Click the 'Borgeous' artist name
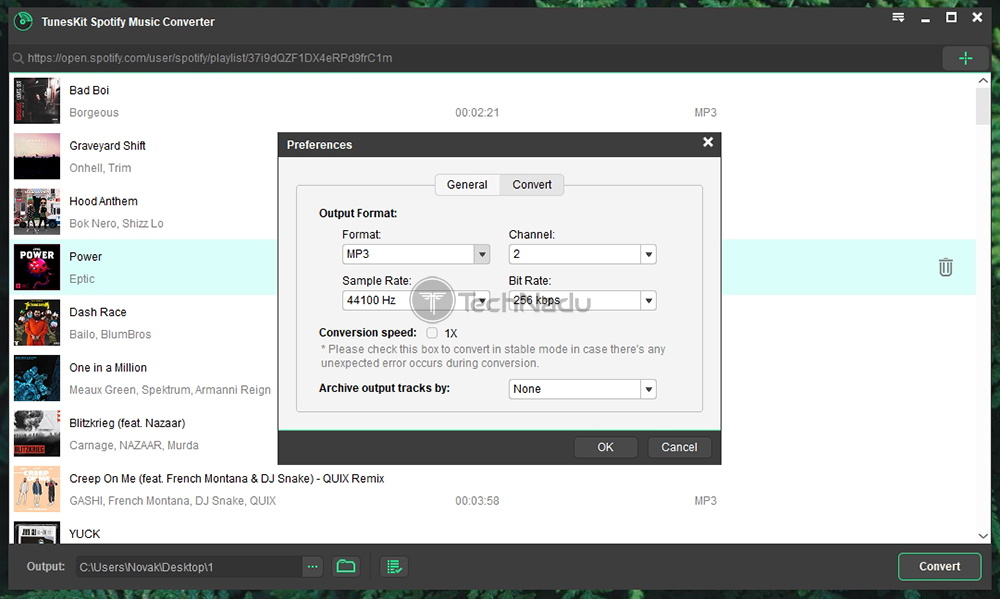The width and height of the screenshot is (1000, 599). (94, 113)
